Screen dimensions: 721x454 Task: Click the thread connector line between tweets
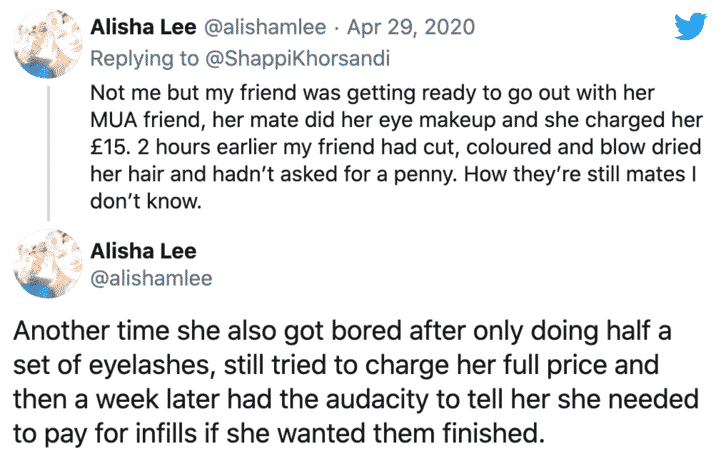pyautogui.click(x=48, y=153)
